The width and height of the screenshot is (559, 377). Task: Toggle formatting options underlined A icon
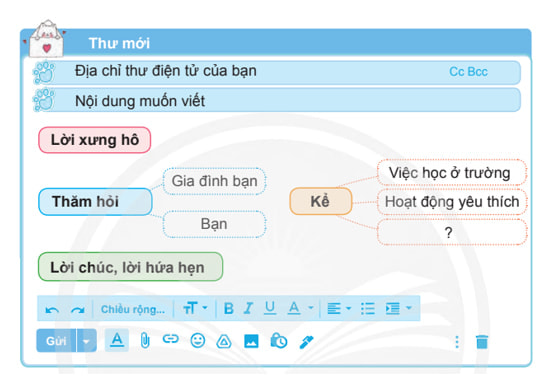[117, 340]
